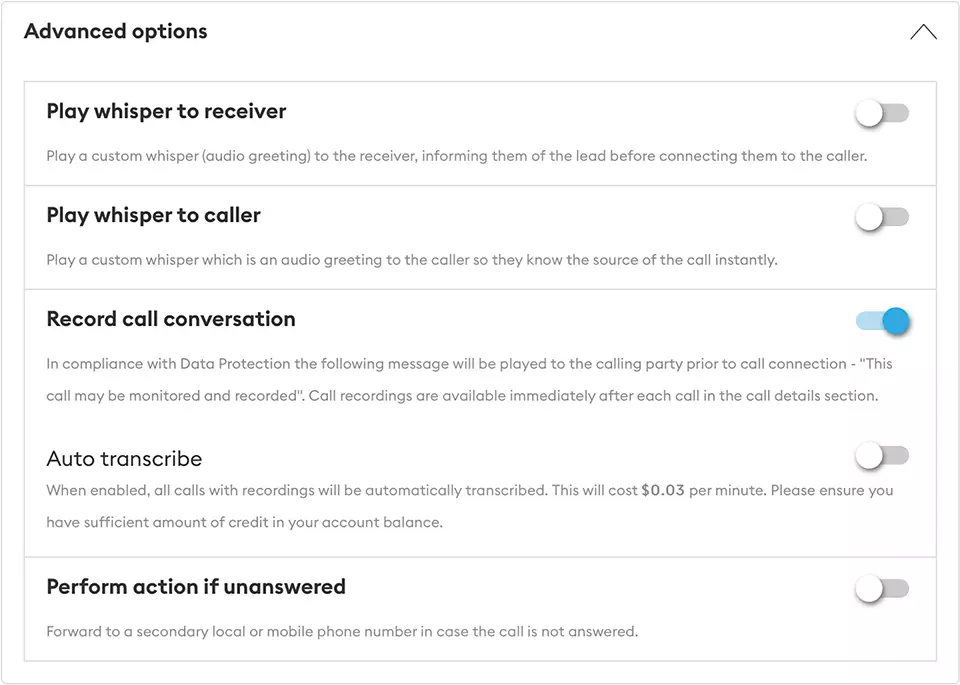Click the Data Protection compliance sentence
This screenshot has width=960, height=685.
point(469,364)
